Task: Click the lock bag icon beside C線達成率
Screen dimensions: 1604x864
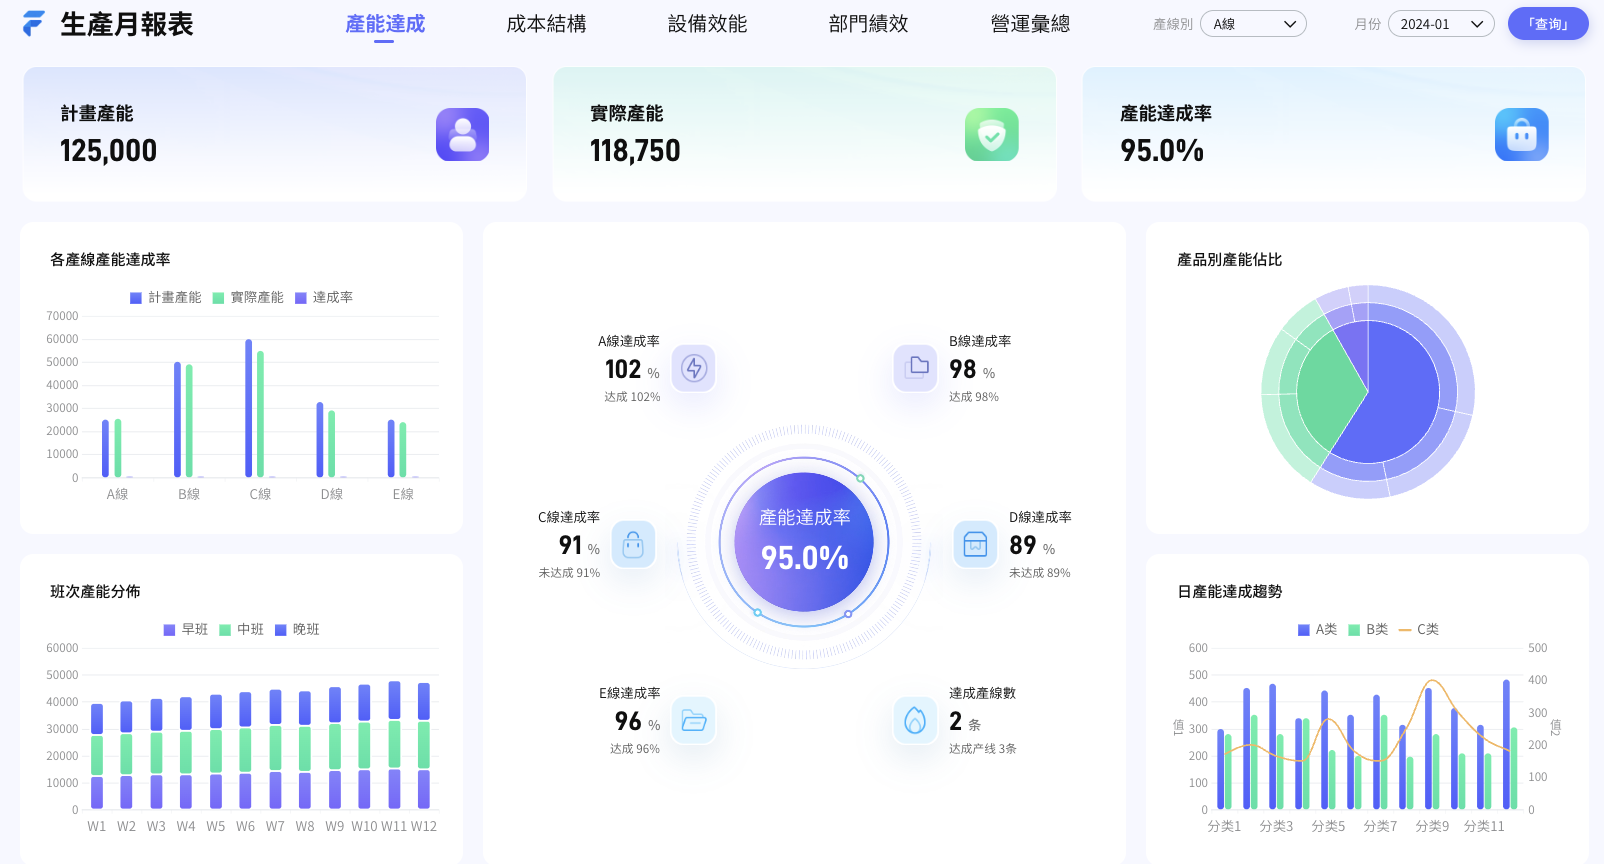Action: tap(633, 544)
